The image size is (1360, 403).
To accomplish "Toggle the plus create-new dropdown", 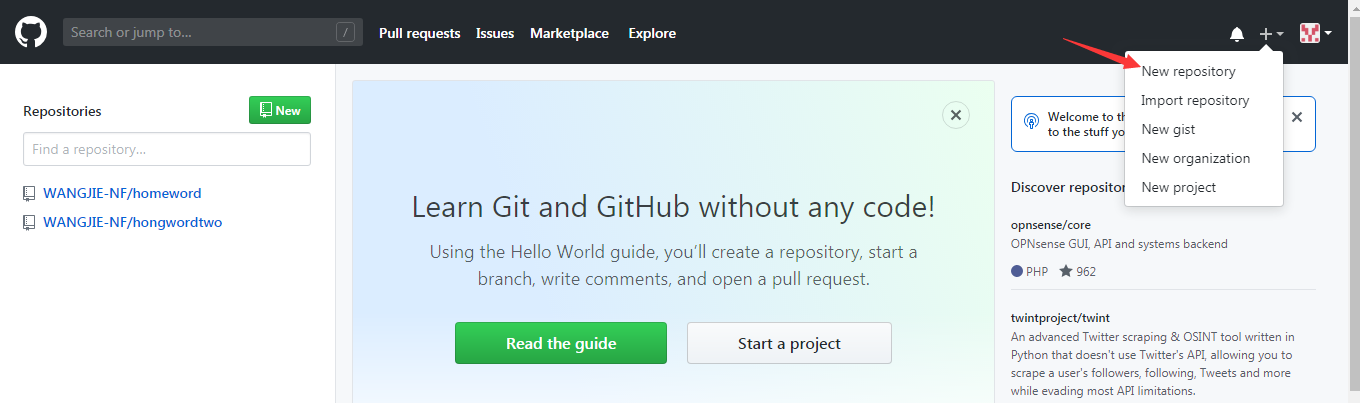I will (x=1271, y=34).
